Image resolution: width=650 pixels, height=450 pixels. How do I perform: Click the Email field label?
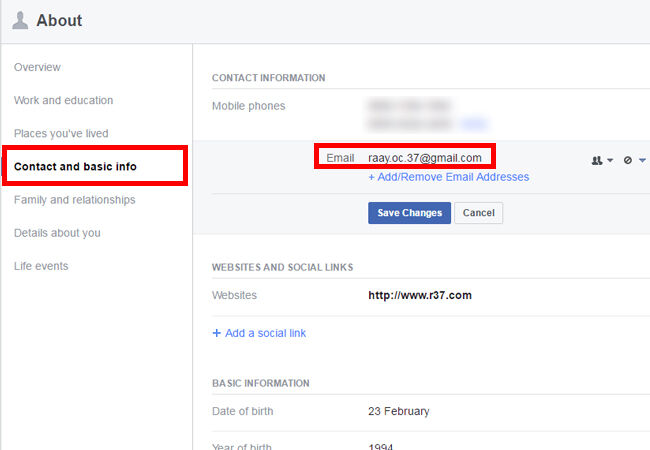click(340, 158)
